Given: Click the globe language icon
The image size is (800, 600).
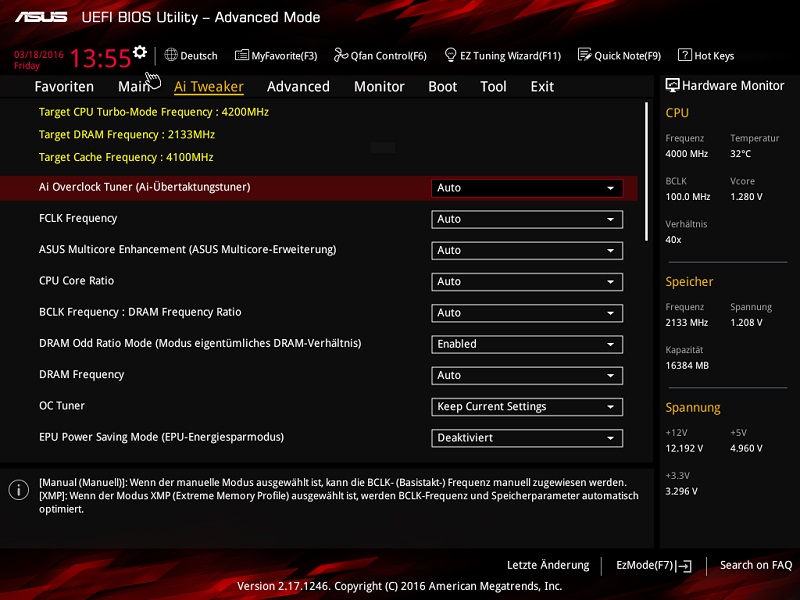Looking at the screenshot, I should [171, 55].
